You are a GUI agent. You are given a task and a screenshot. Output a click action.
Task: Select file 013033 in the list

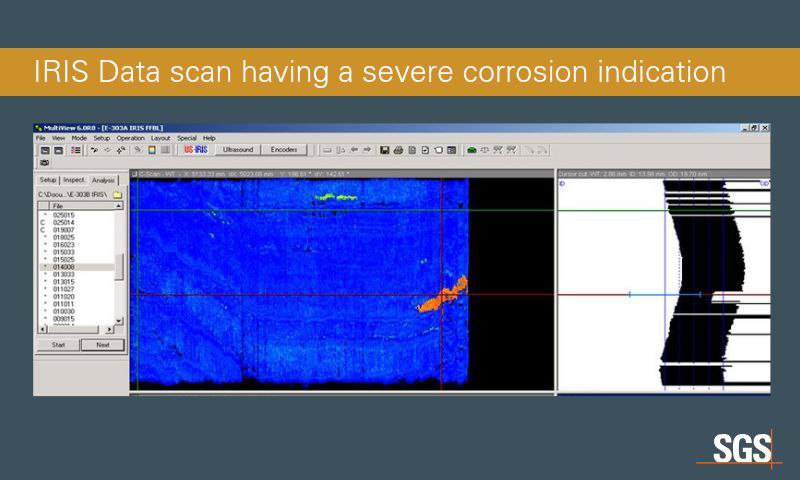[64, 274]
